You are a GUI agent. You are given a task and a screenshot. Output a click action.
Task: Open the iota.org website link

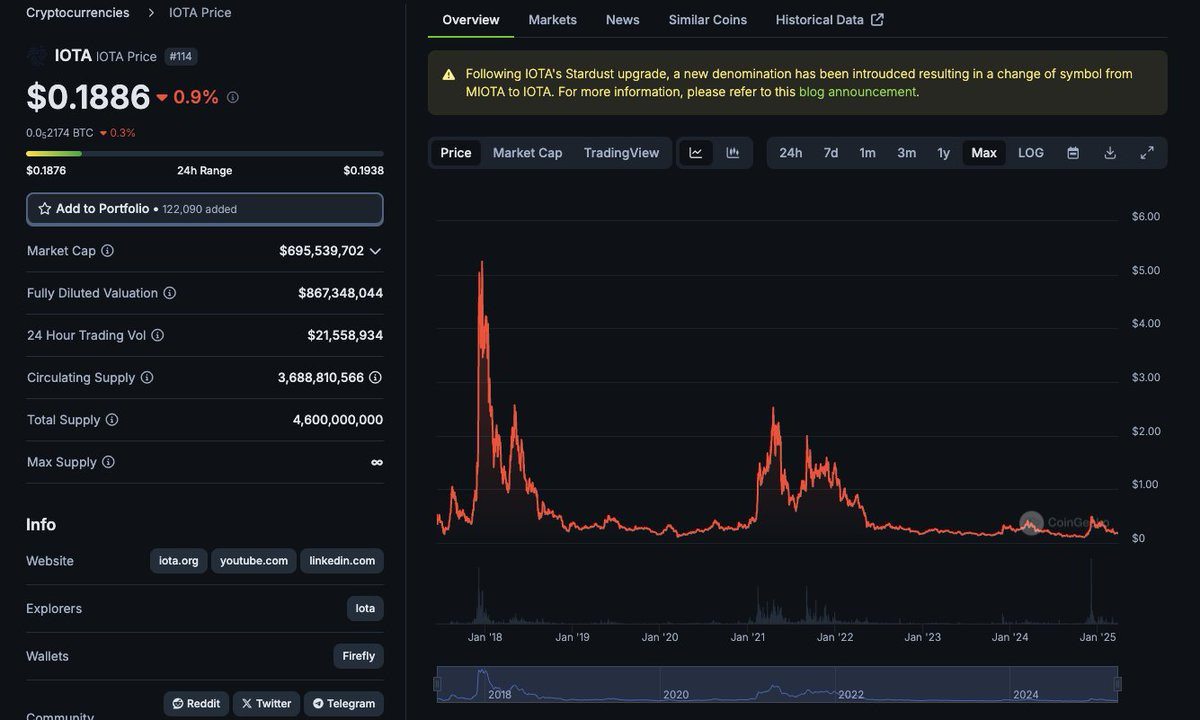tap(179, 561)
